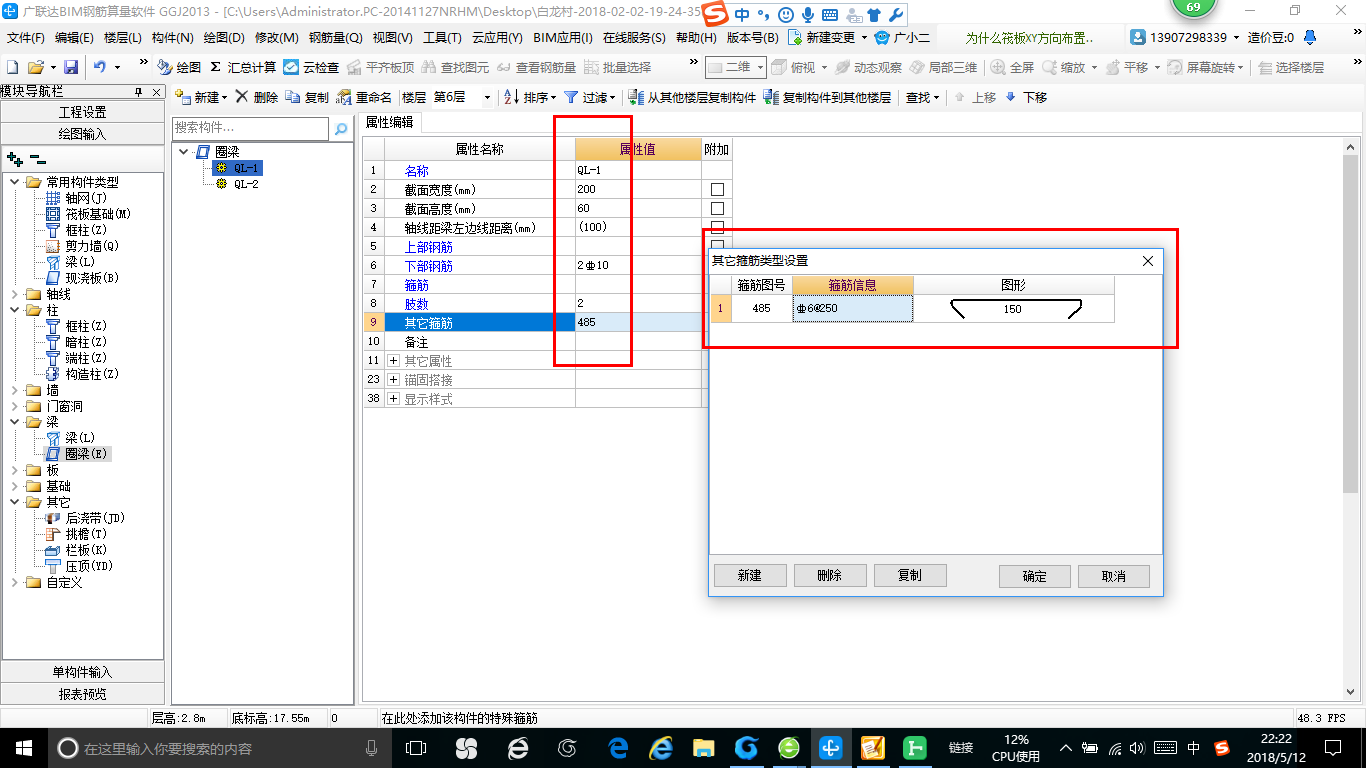Select 轴网(J) in the component tree
1366x768 pixels.
75,198
